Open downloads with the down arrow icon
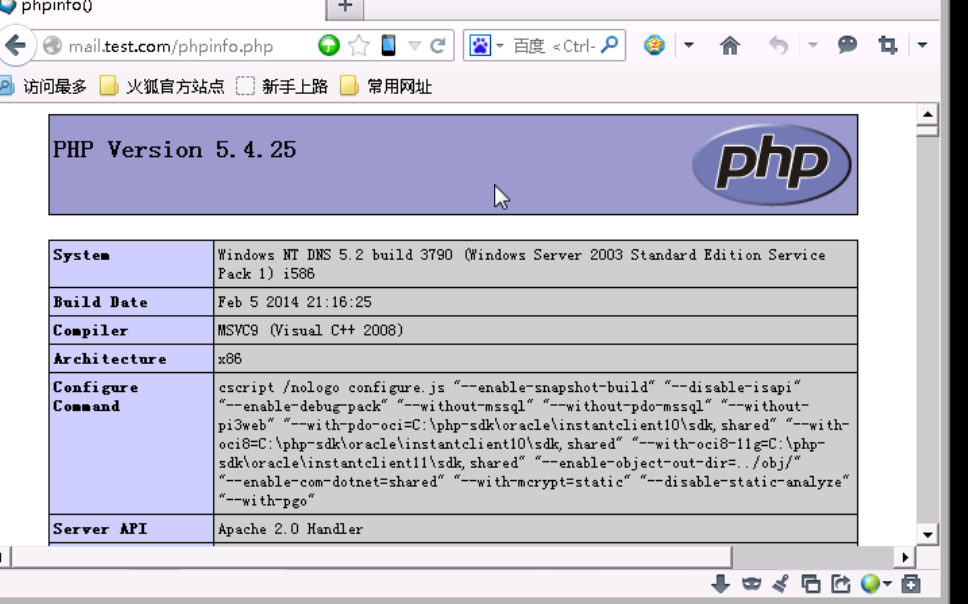Viewport: 968px width, 604px height. (x=720, y=584)
